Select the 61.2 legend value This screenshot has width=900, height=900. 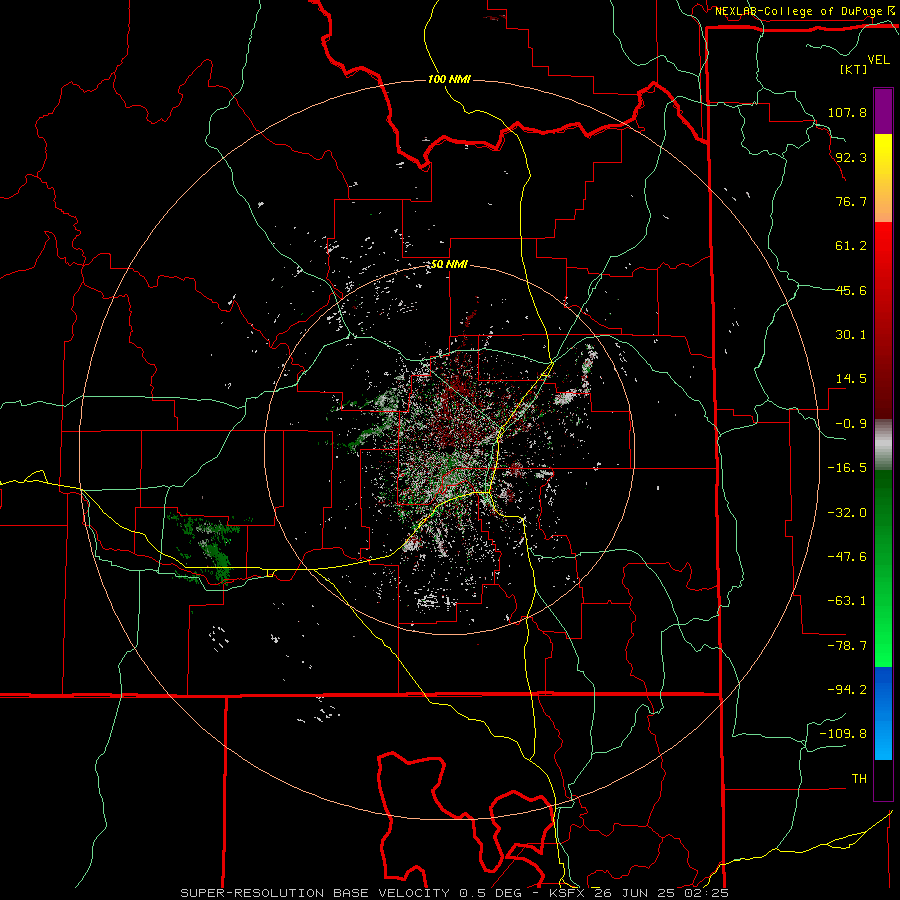851,246
